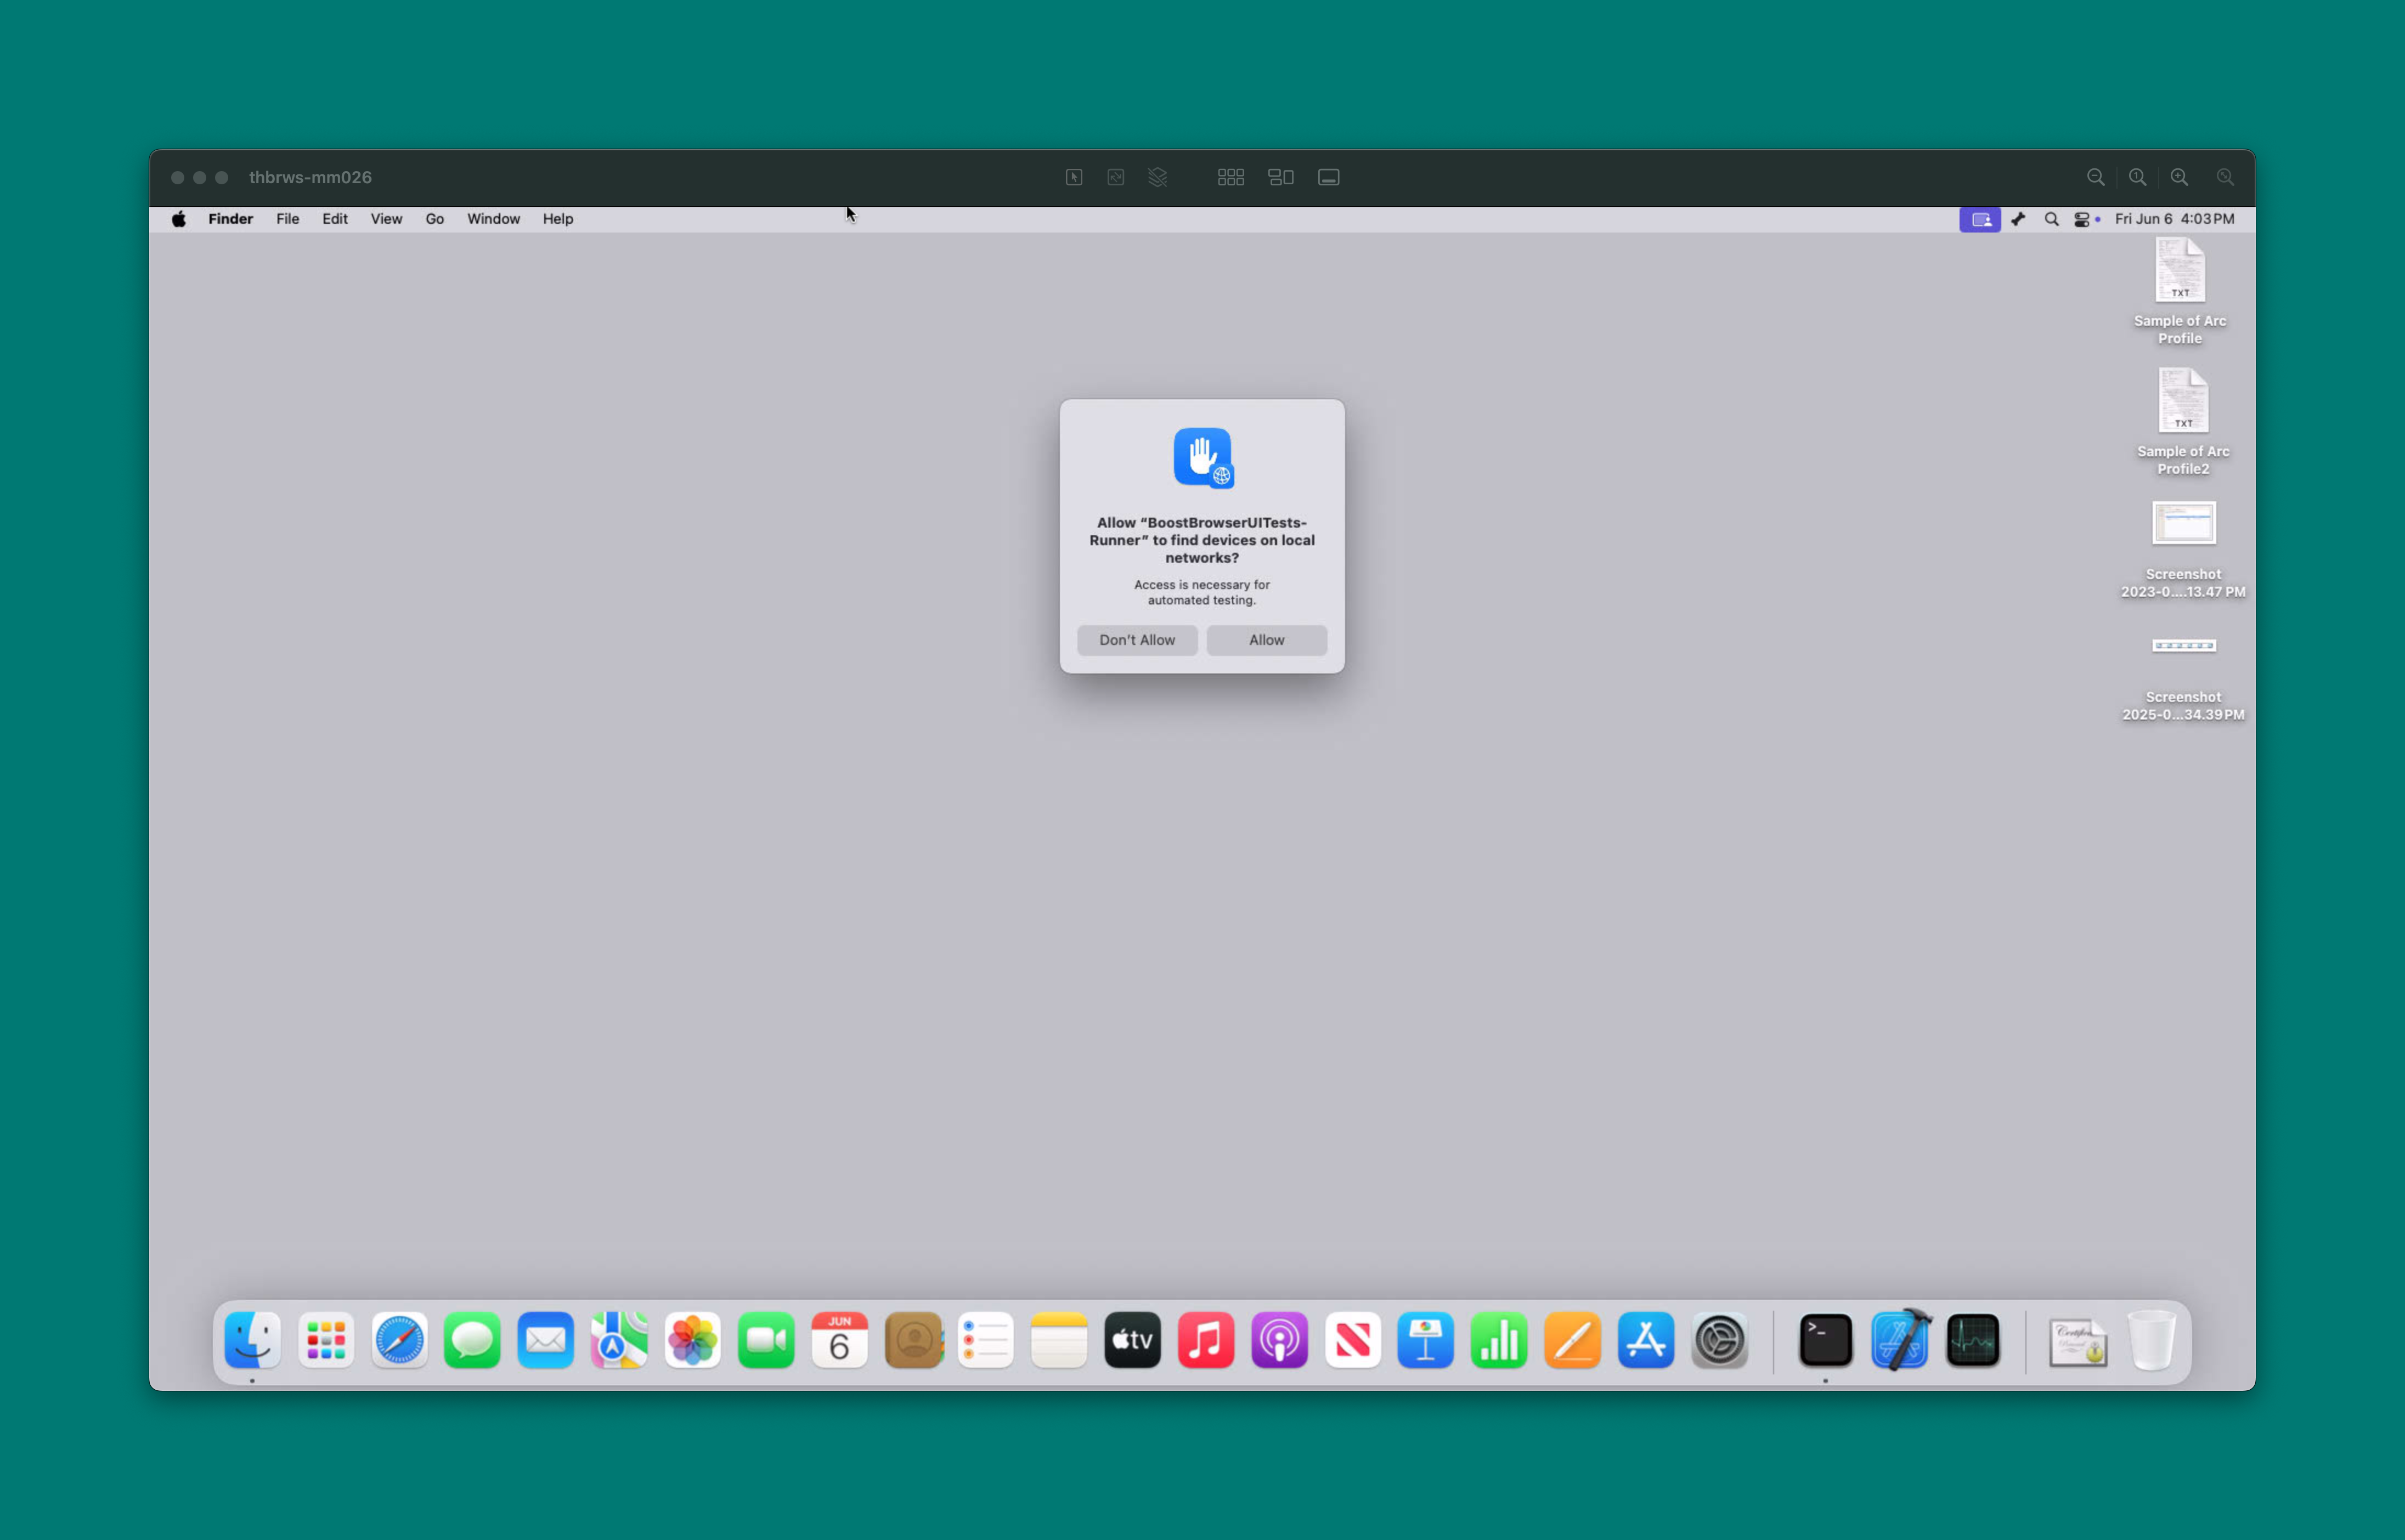Click Don't Allow in the permission dialog
The width and height of the screenshot is (2405, 1540).
pyautogui.click(x=1137, y=640)
